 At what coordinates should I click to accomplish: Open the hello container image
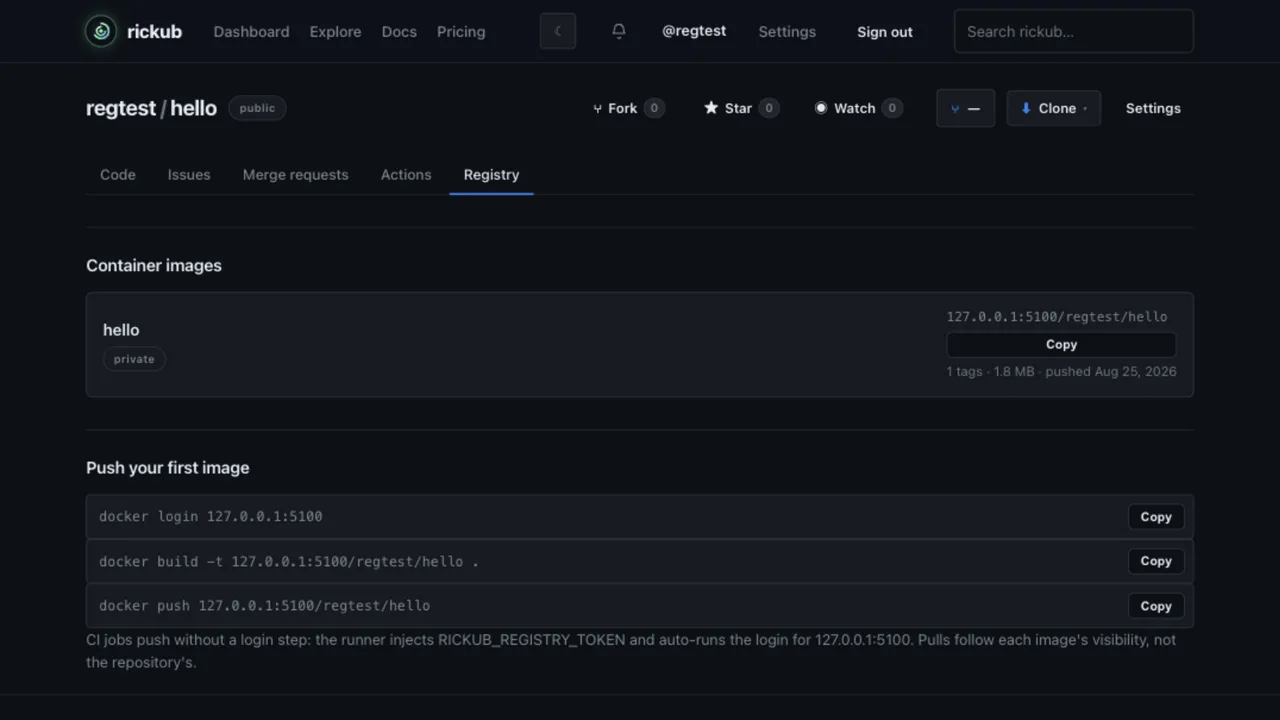[x=121, y=330]
